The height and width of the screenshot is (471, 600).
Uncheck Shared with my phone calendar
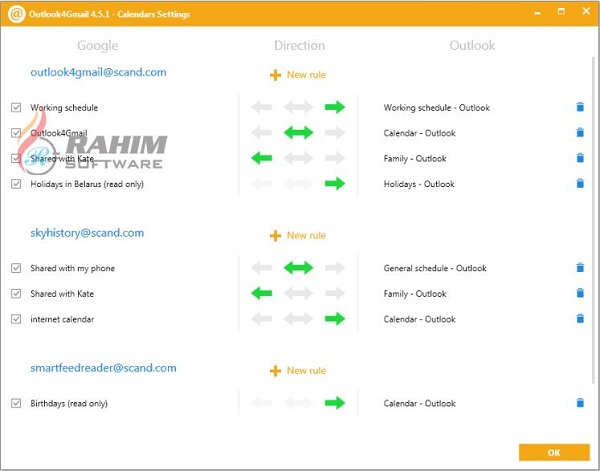(16, 268)
